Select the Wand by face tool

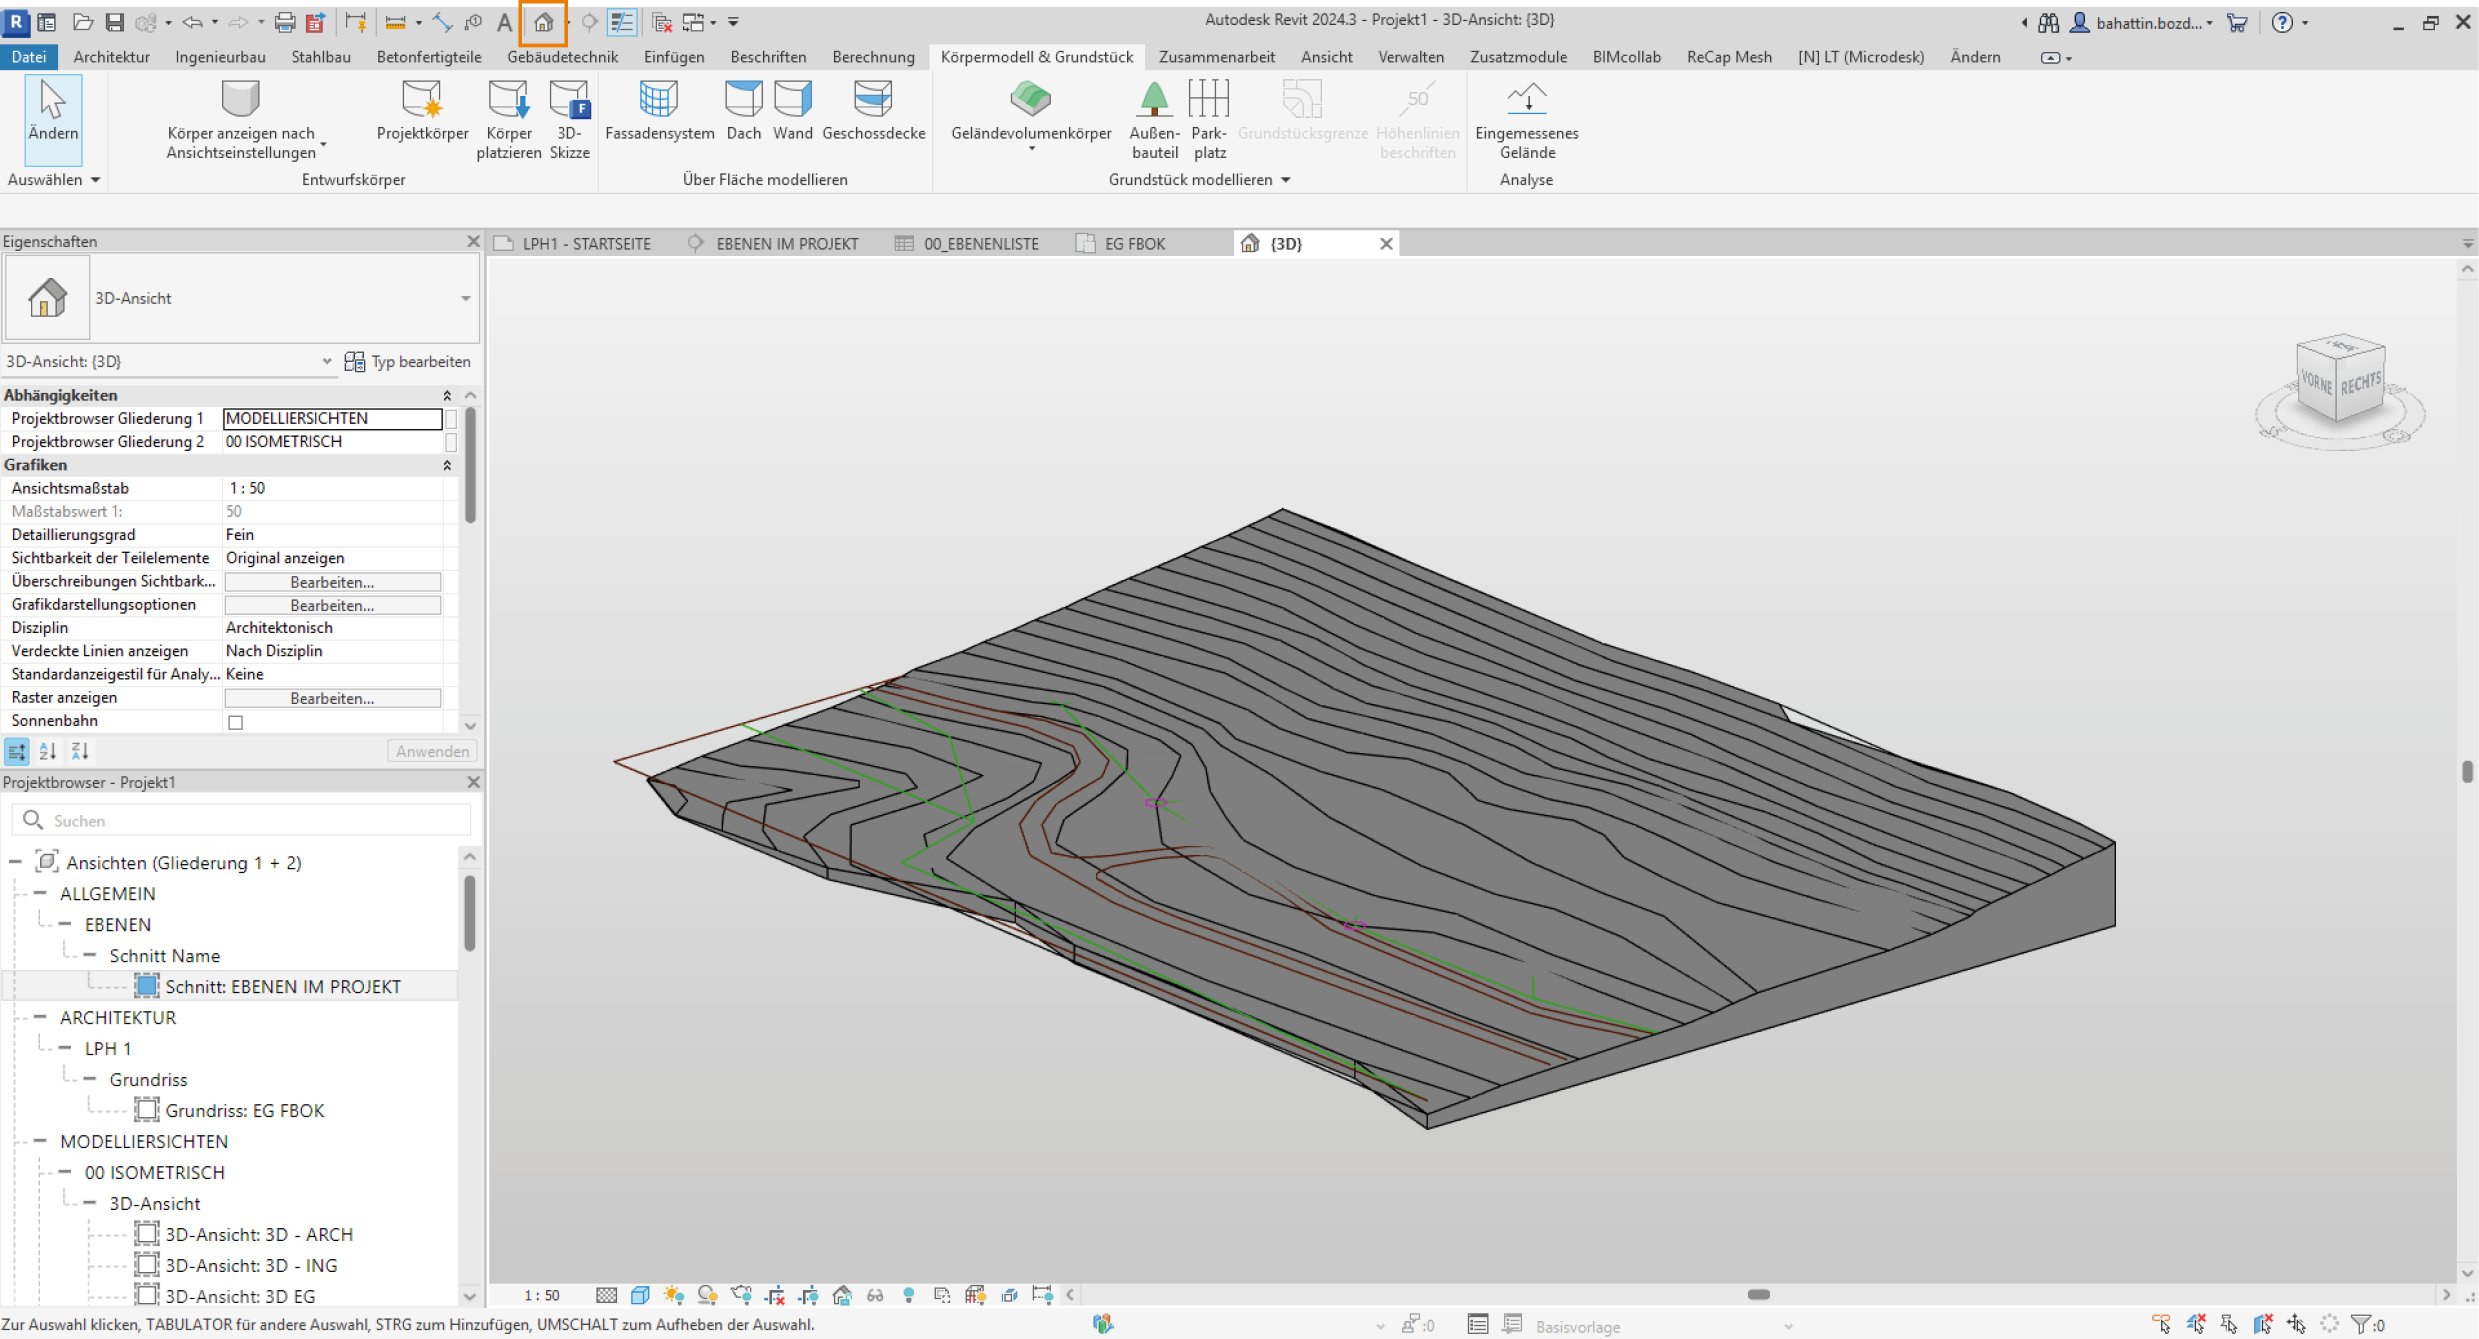pyautogui.click(x=792, y=110)
